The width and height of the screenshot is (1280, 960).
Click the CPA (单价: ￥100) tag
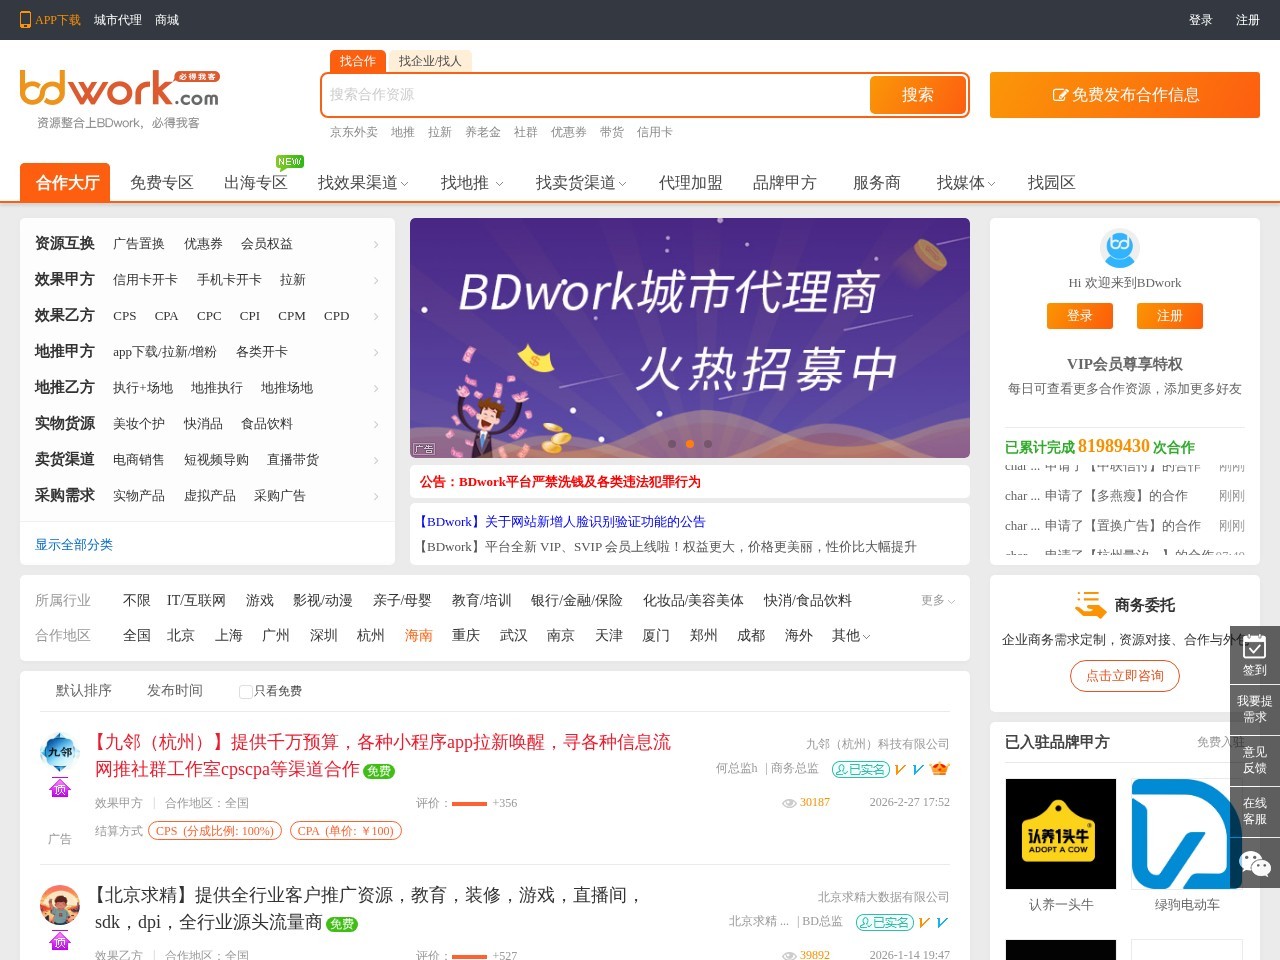tap(346, 831)
